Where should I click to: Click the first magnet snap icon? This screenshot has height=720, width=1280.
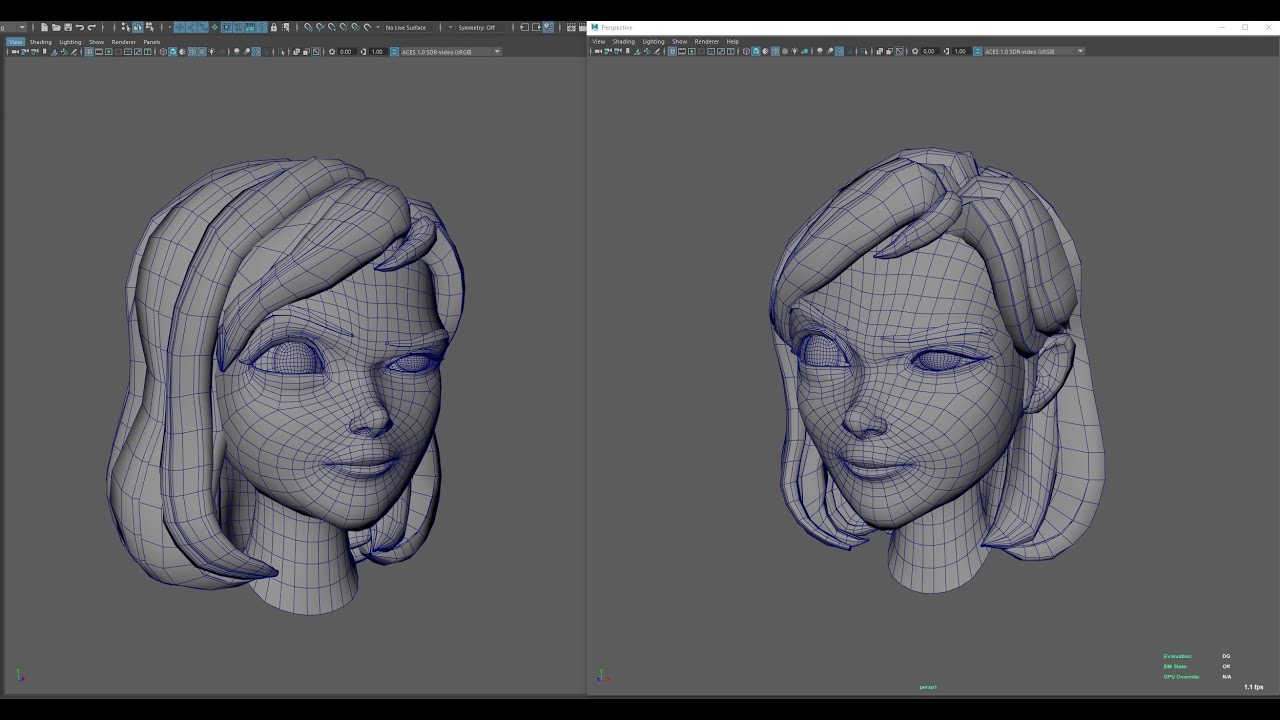[308, 27]
